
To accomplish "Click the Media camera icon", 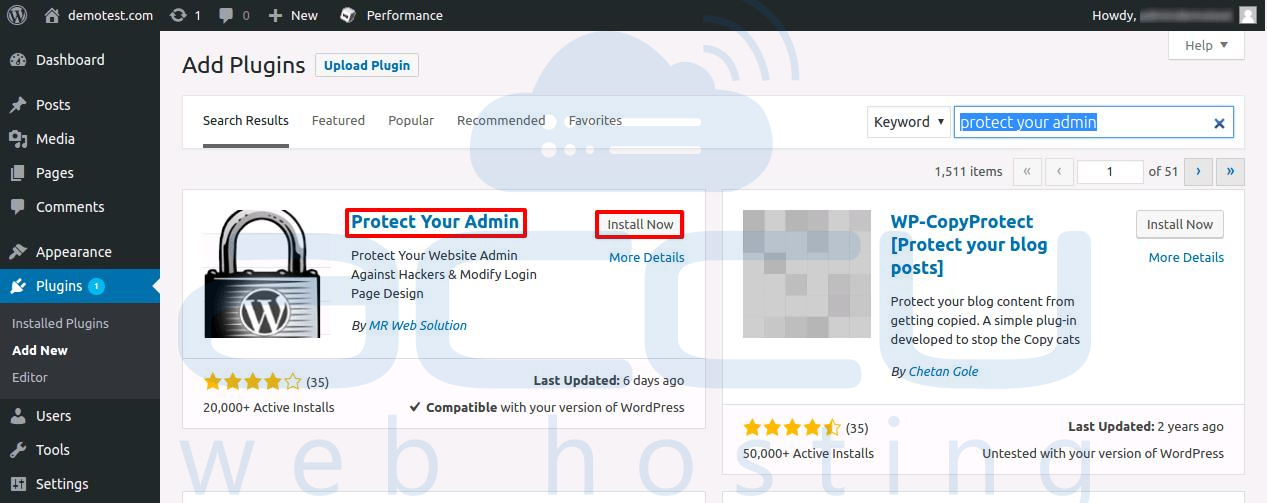I will pyautogui.click(x=18, y=139).
